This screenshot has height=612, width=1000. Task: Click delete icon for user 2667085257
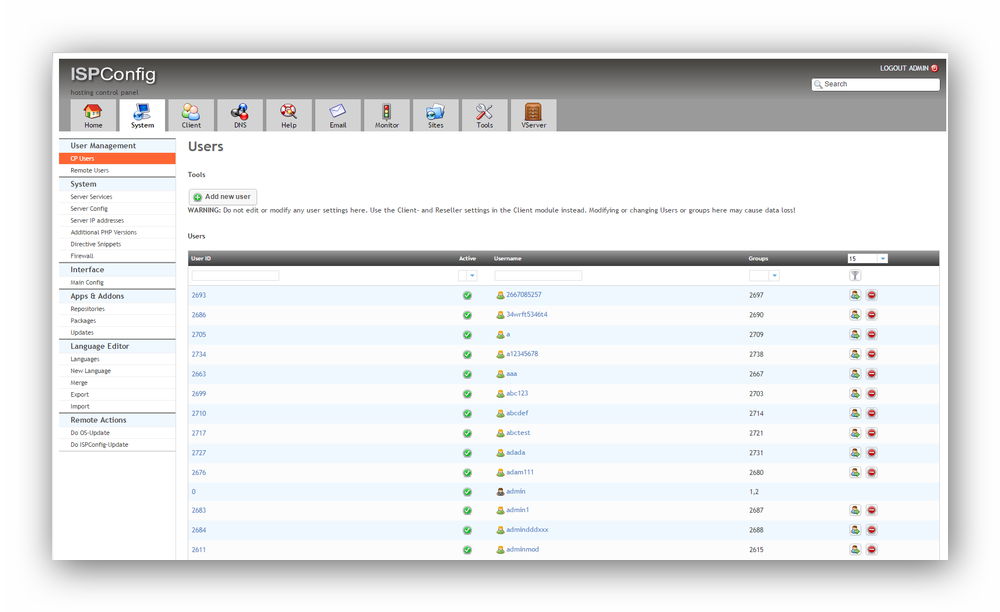(x=871, y=295)
